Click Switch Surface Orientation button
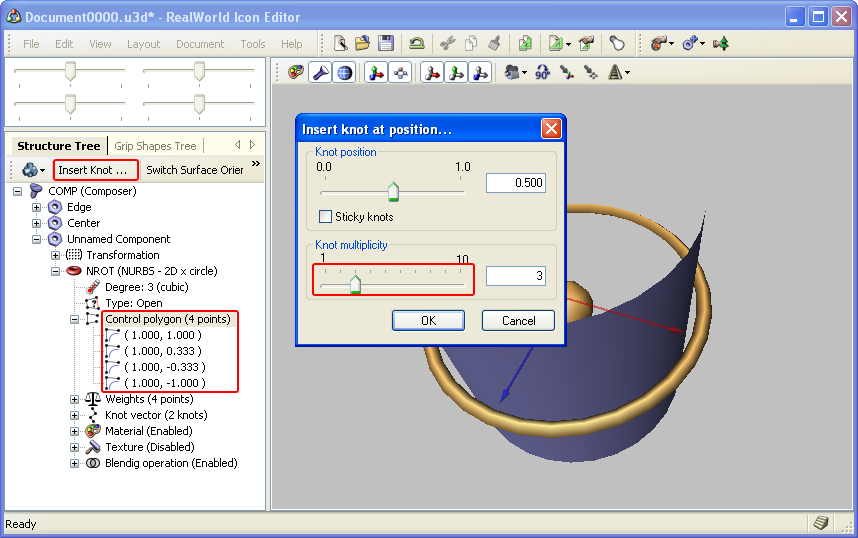Image resolution: width=858 pixels, height=538 pixels. pos(195,170)
